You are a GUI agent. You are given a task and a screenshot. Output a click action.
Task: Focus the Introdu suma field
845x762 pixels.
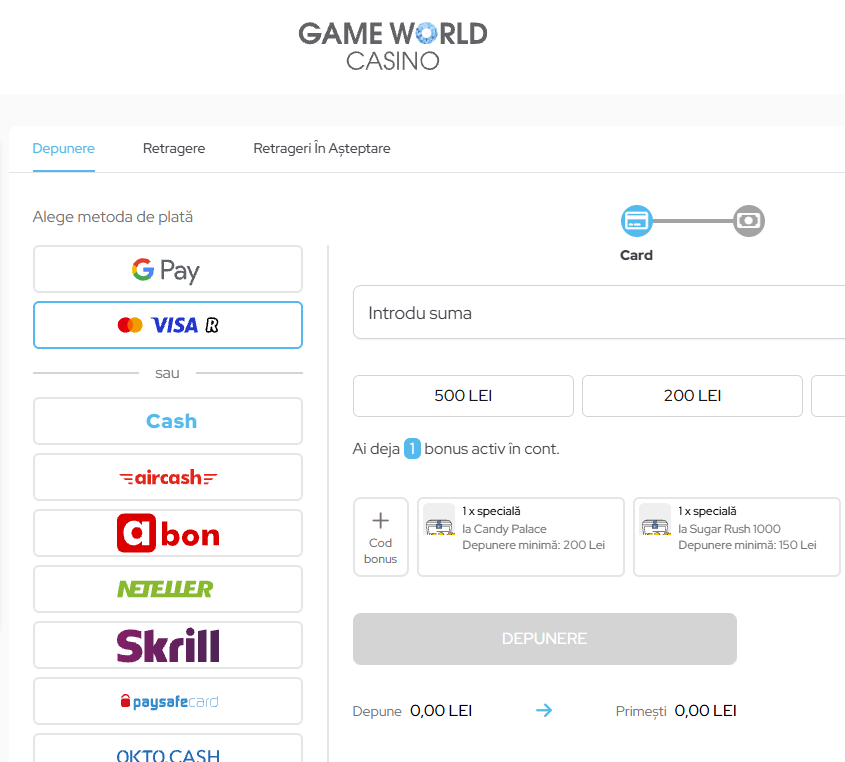tap(599, 313)
